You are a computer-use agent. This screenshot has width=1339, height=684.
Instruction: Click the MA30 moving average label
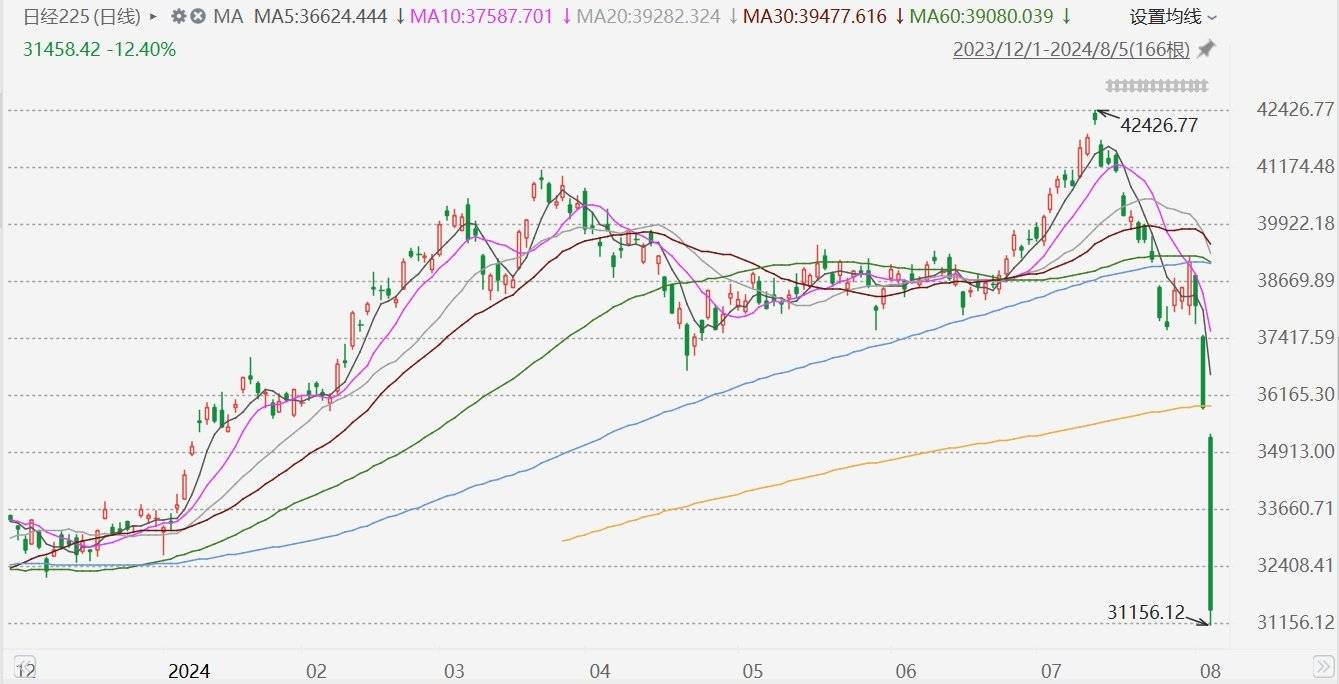coord(818,16)
